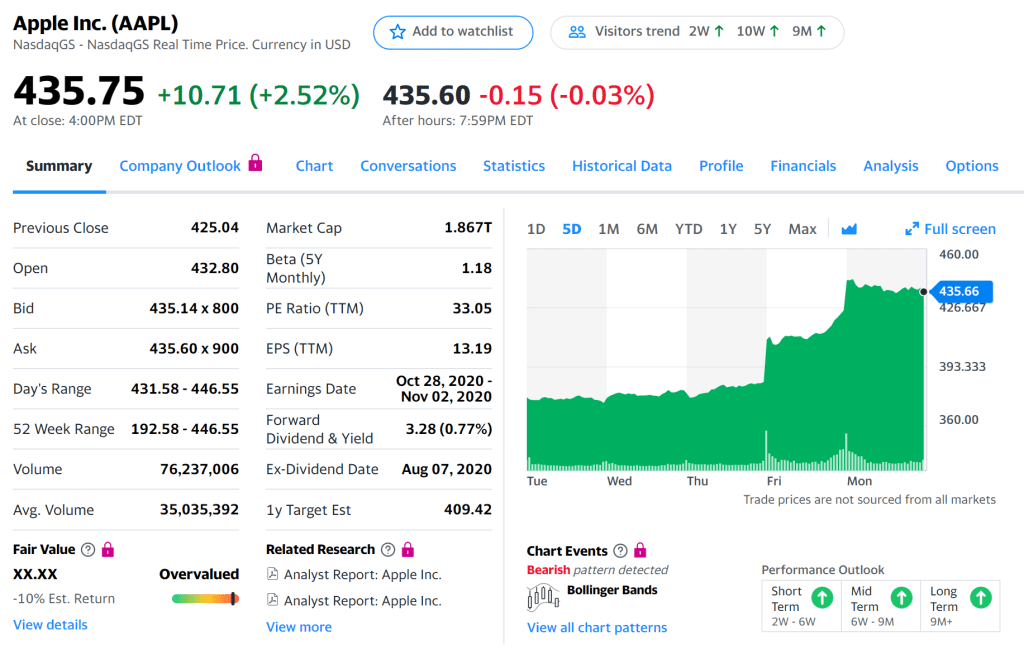Viewport: 1024px width, 654px height.
Task: Click the pink lock icon beside Company Outlook
Action: [x=255, y=163]
